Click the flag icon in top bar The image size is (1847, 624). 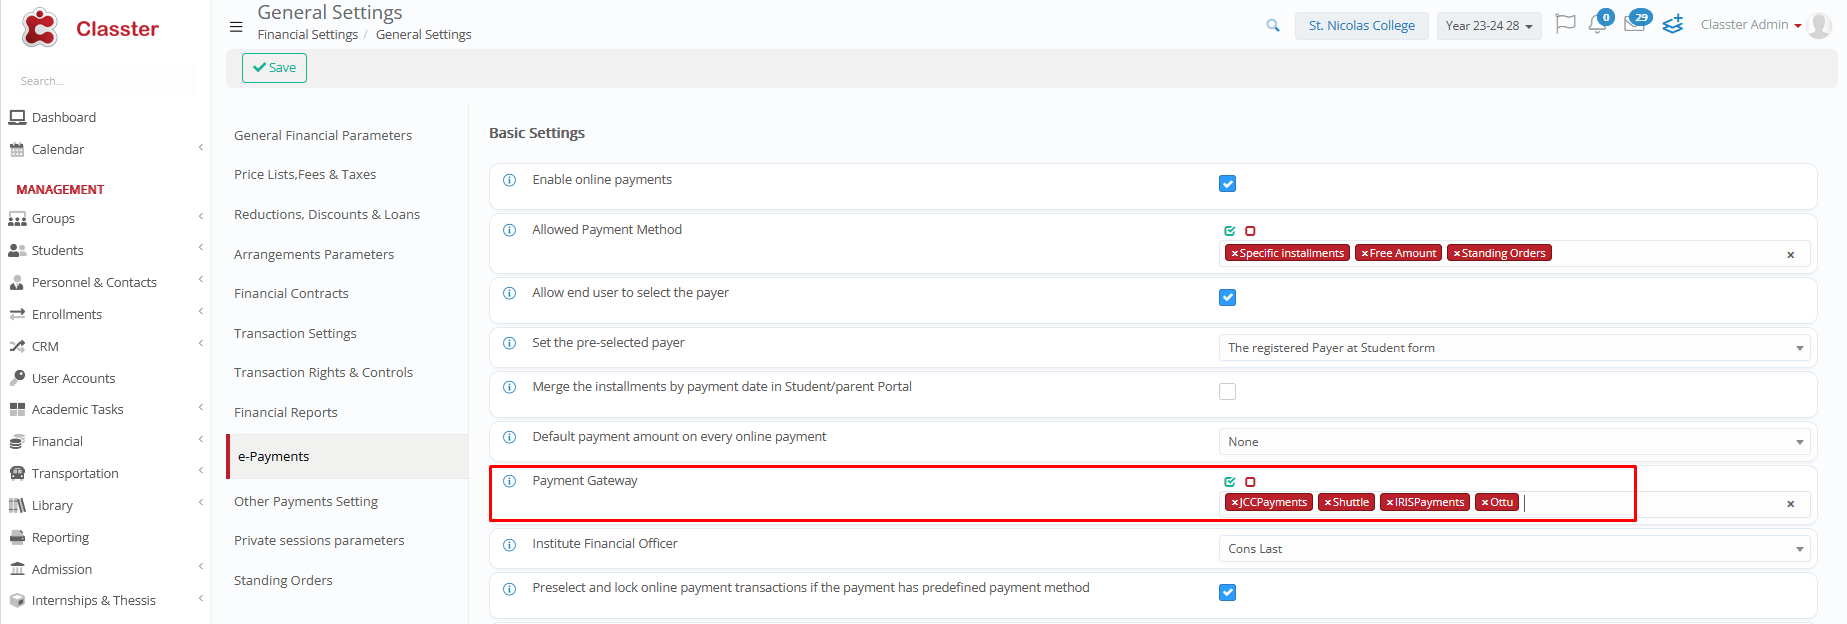(x=1565, y=24)
